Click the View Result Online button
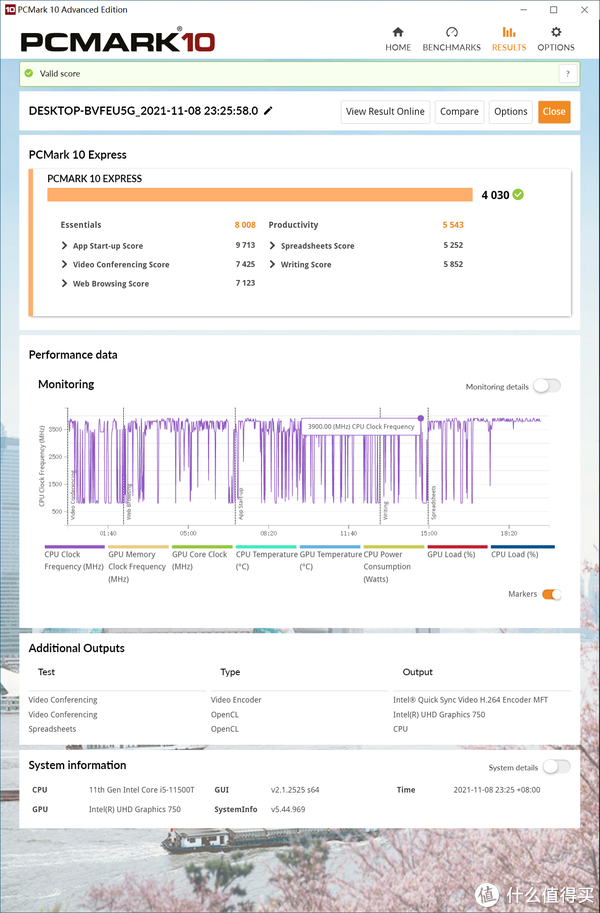 (385, 112)
